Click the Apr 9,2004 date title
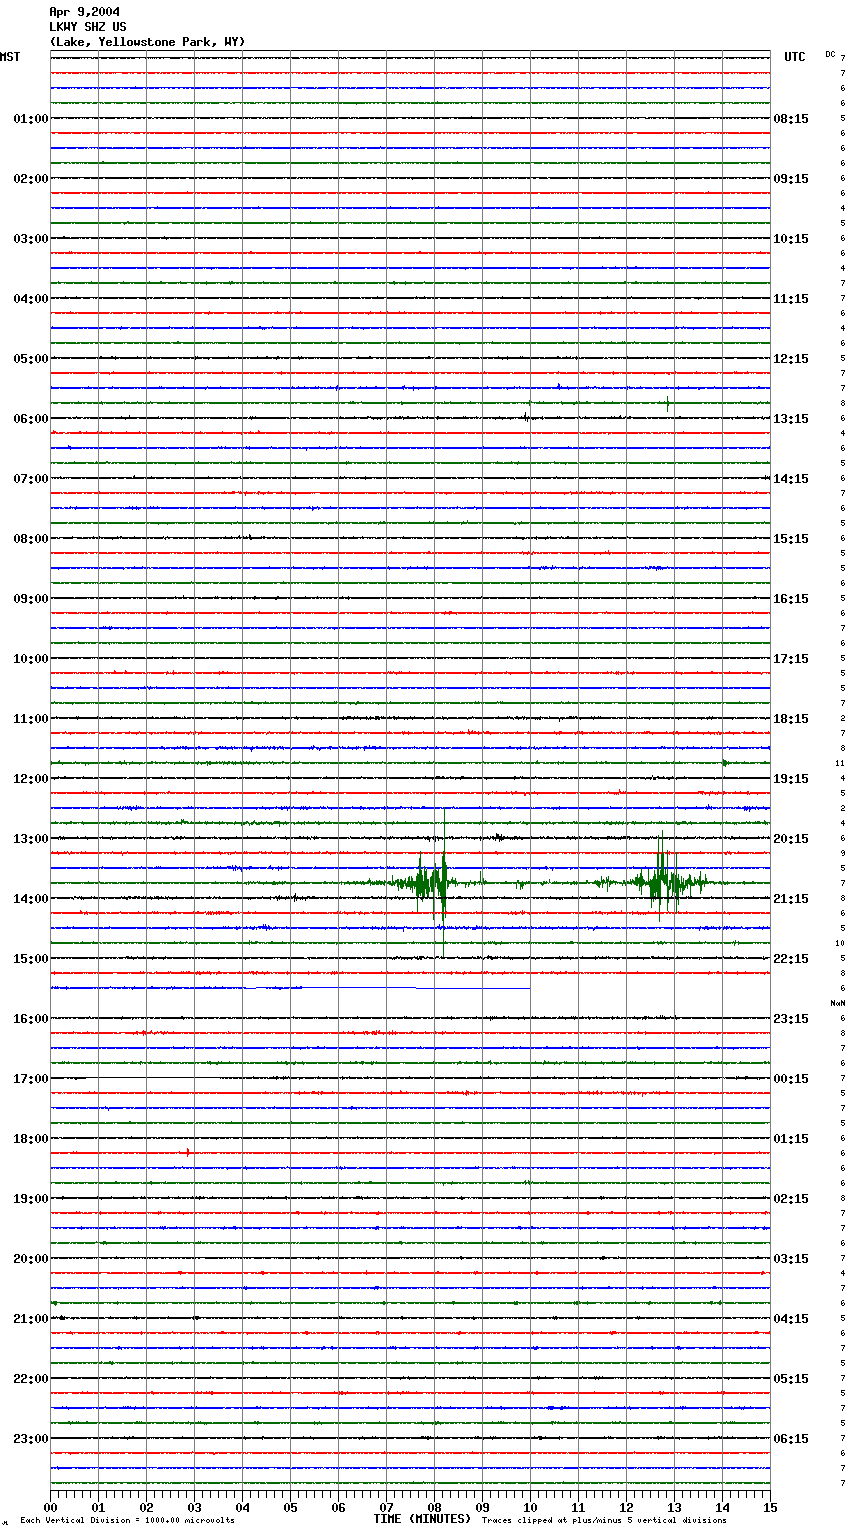Image resolution: width=850 pixels, height=1534 pixels. coord(84,12)
